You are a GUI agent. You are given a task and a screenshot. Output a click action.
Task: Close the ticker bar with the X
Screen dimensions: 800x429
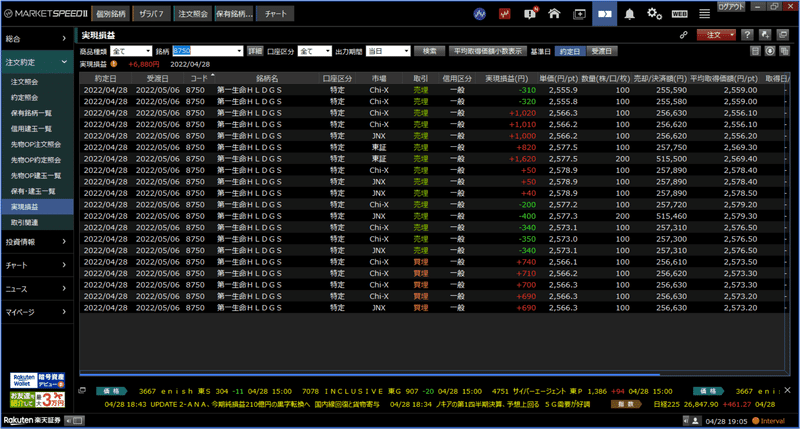(x=787, y=390)
